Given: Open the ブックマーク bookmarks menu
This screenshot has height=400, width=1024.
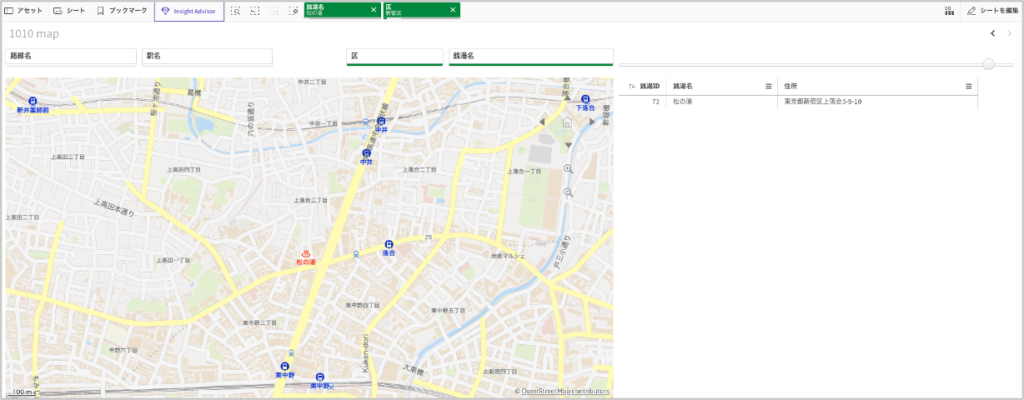Looking at the screenshot, I should point(121,10).
